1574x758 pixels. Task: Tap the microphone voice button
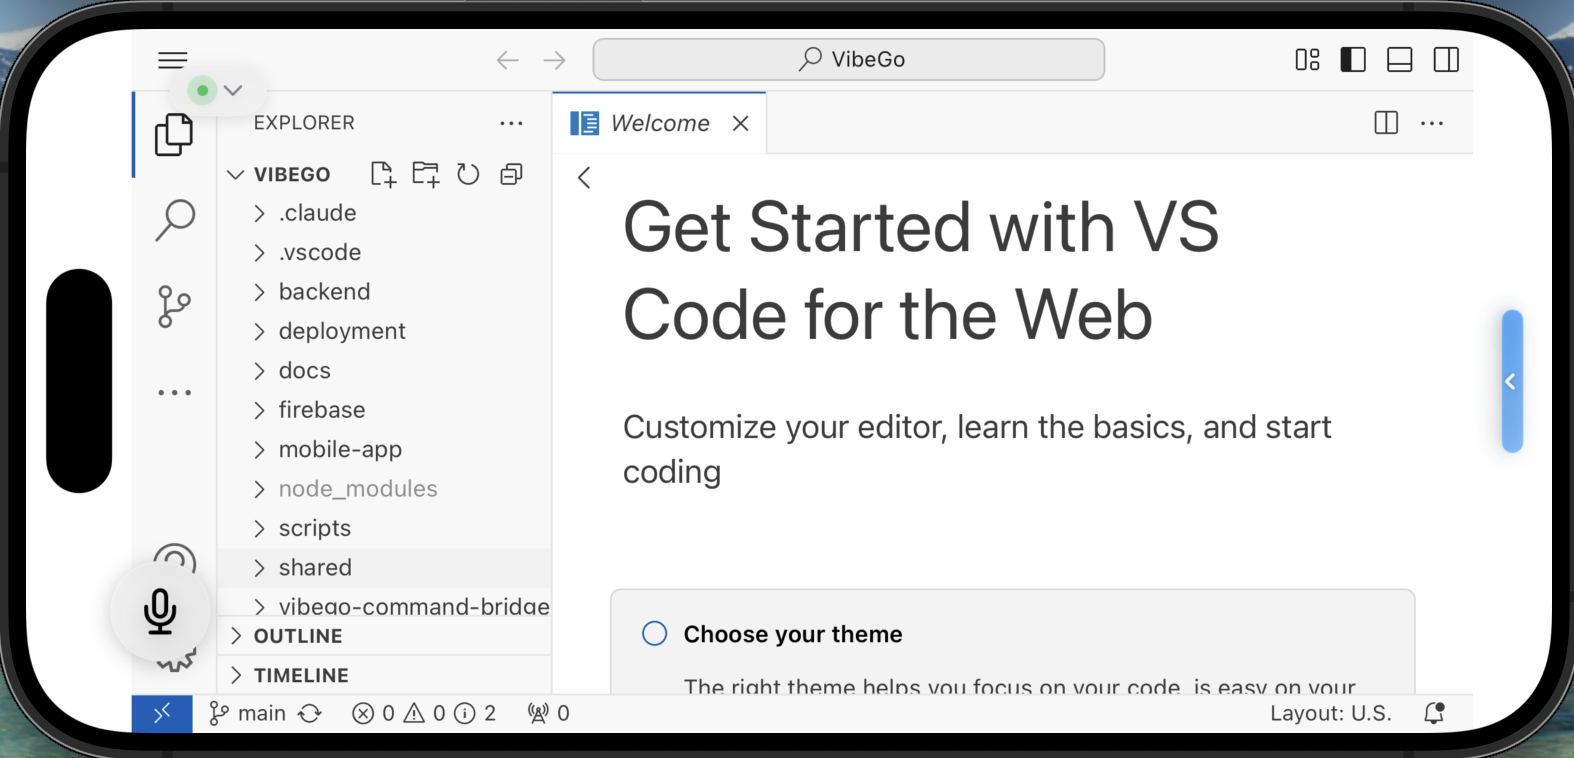click(x=160, y=611)
